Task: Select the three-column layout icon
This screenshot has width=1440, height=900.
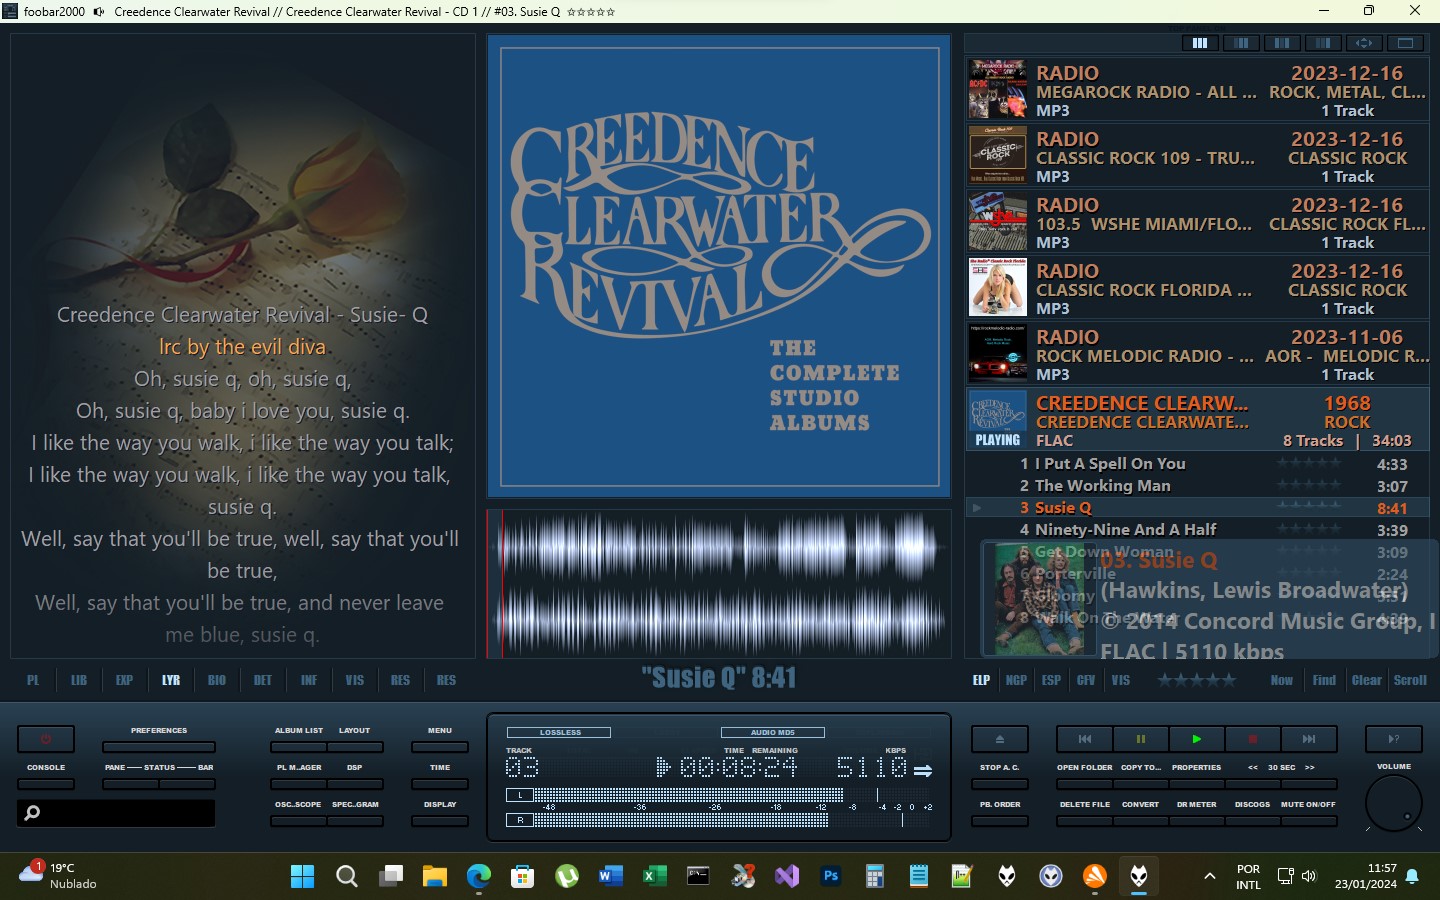Action: 1200,43
